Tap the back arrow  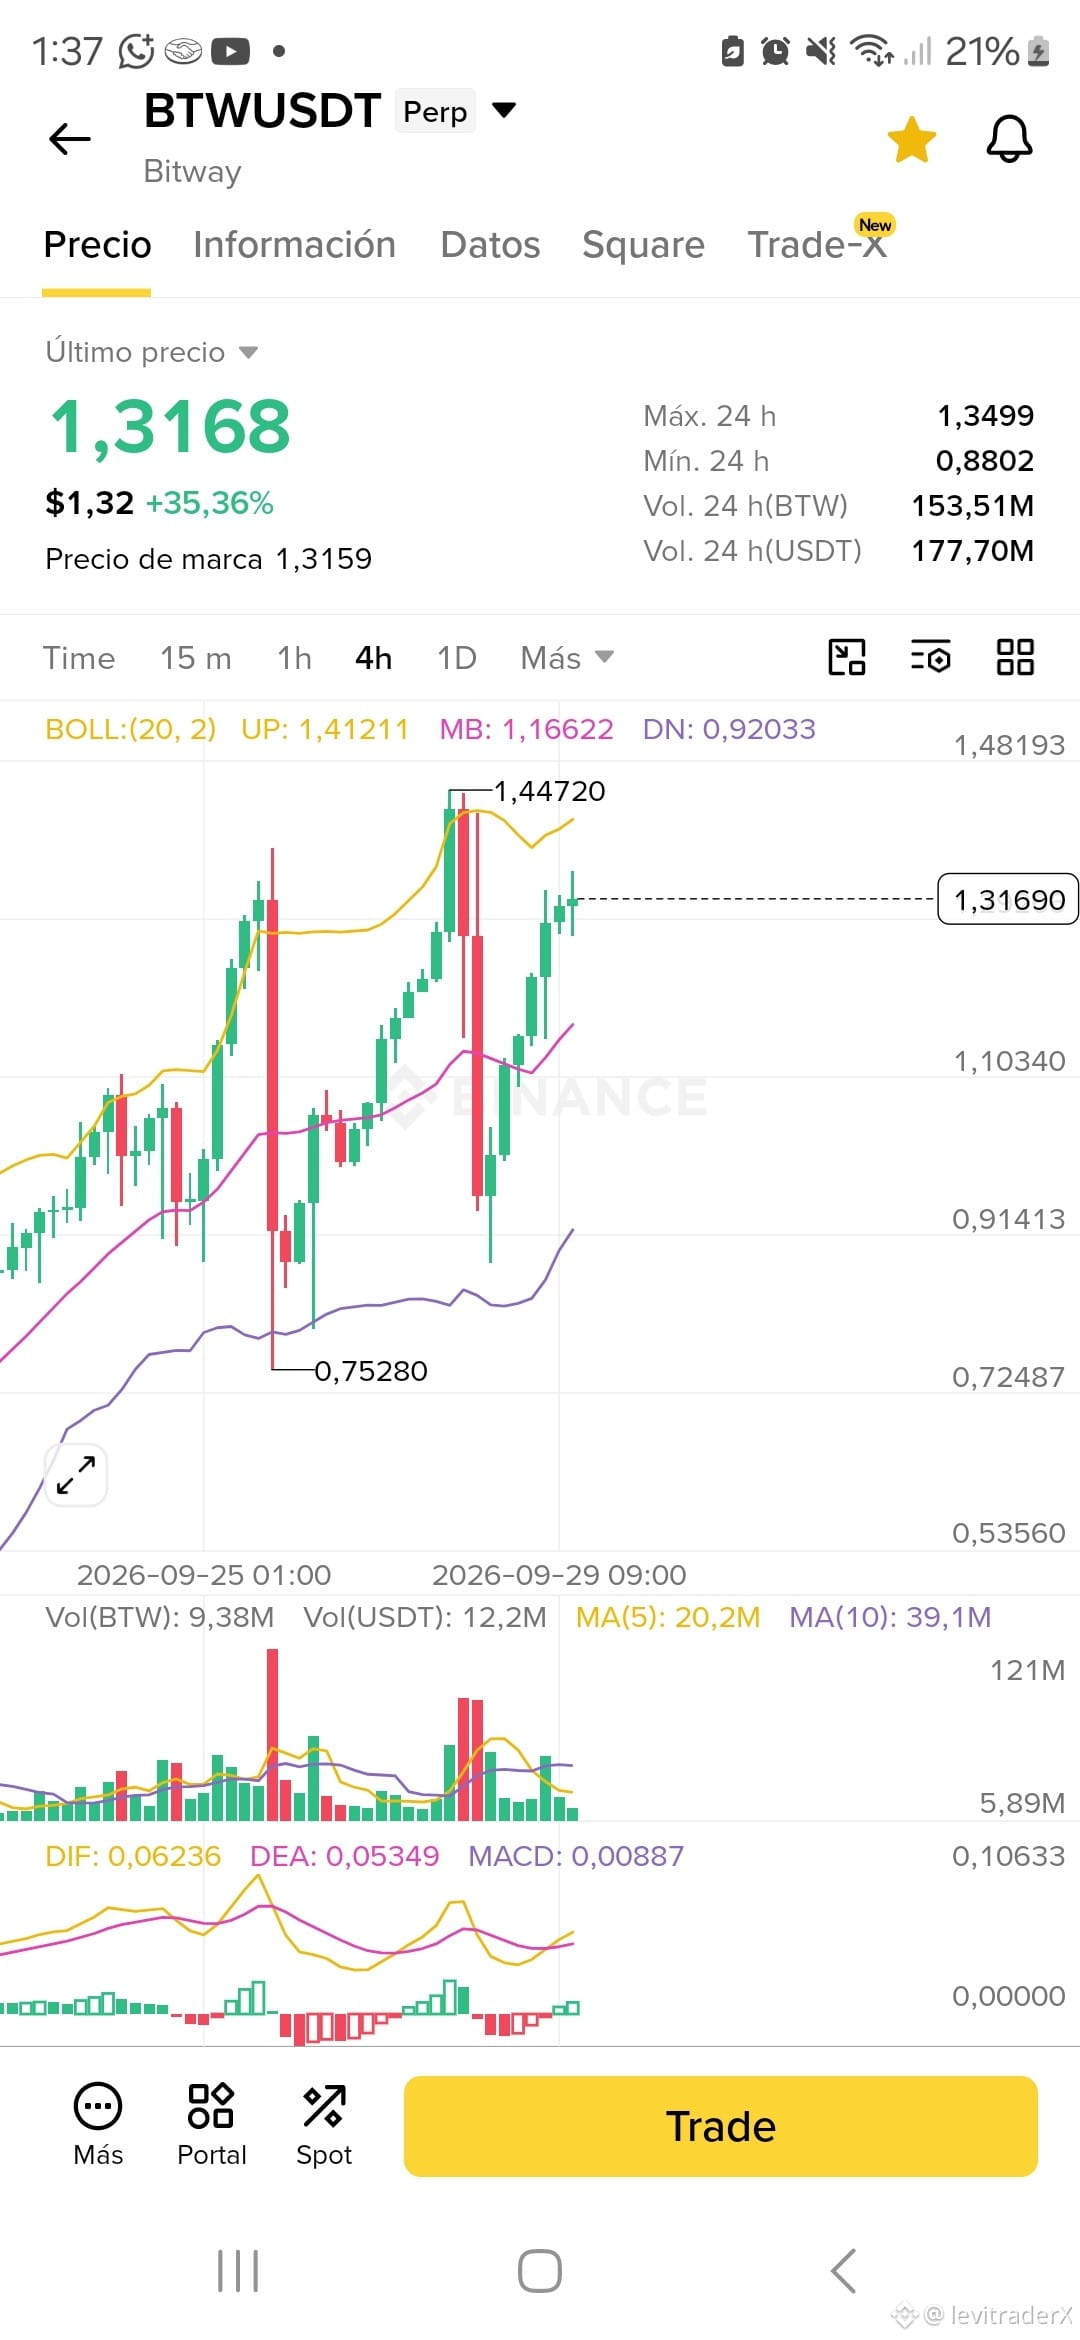tap(70, 139)
